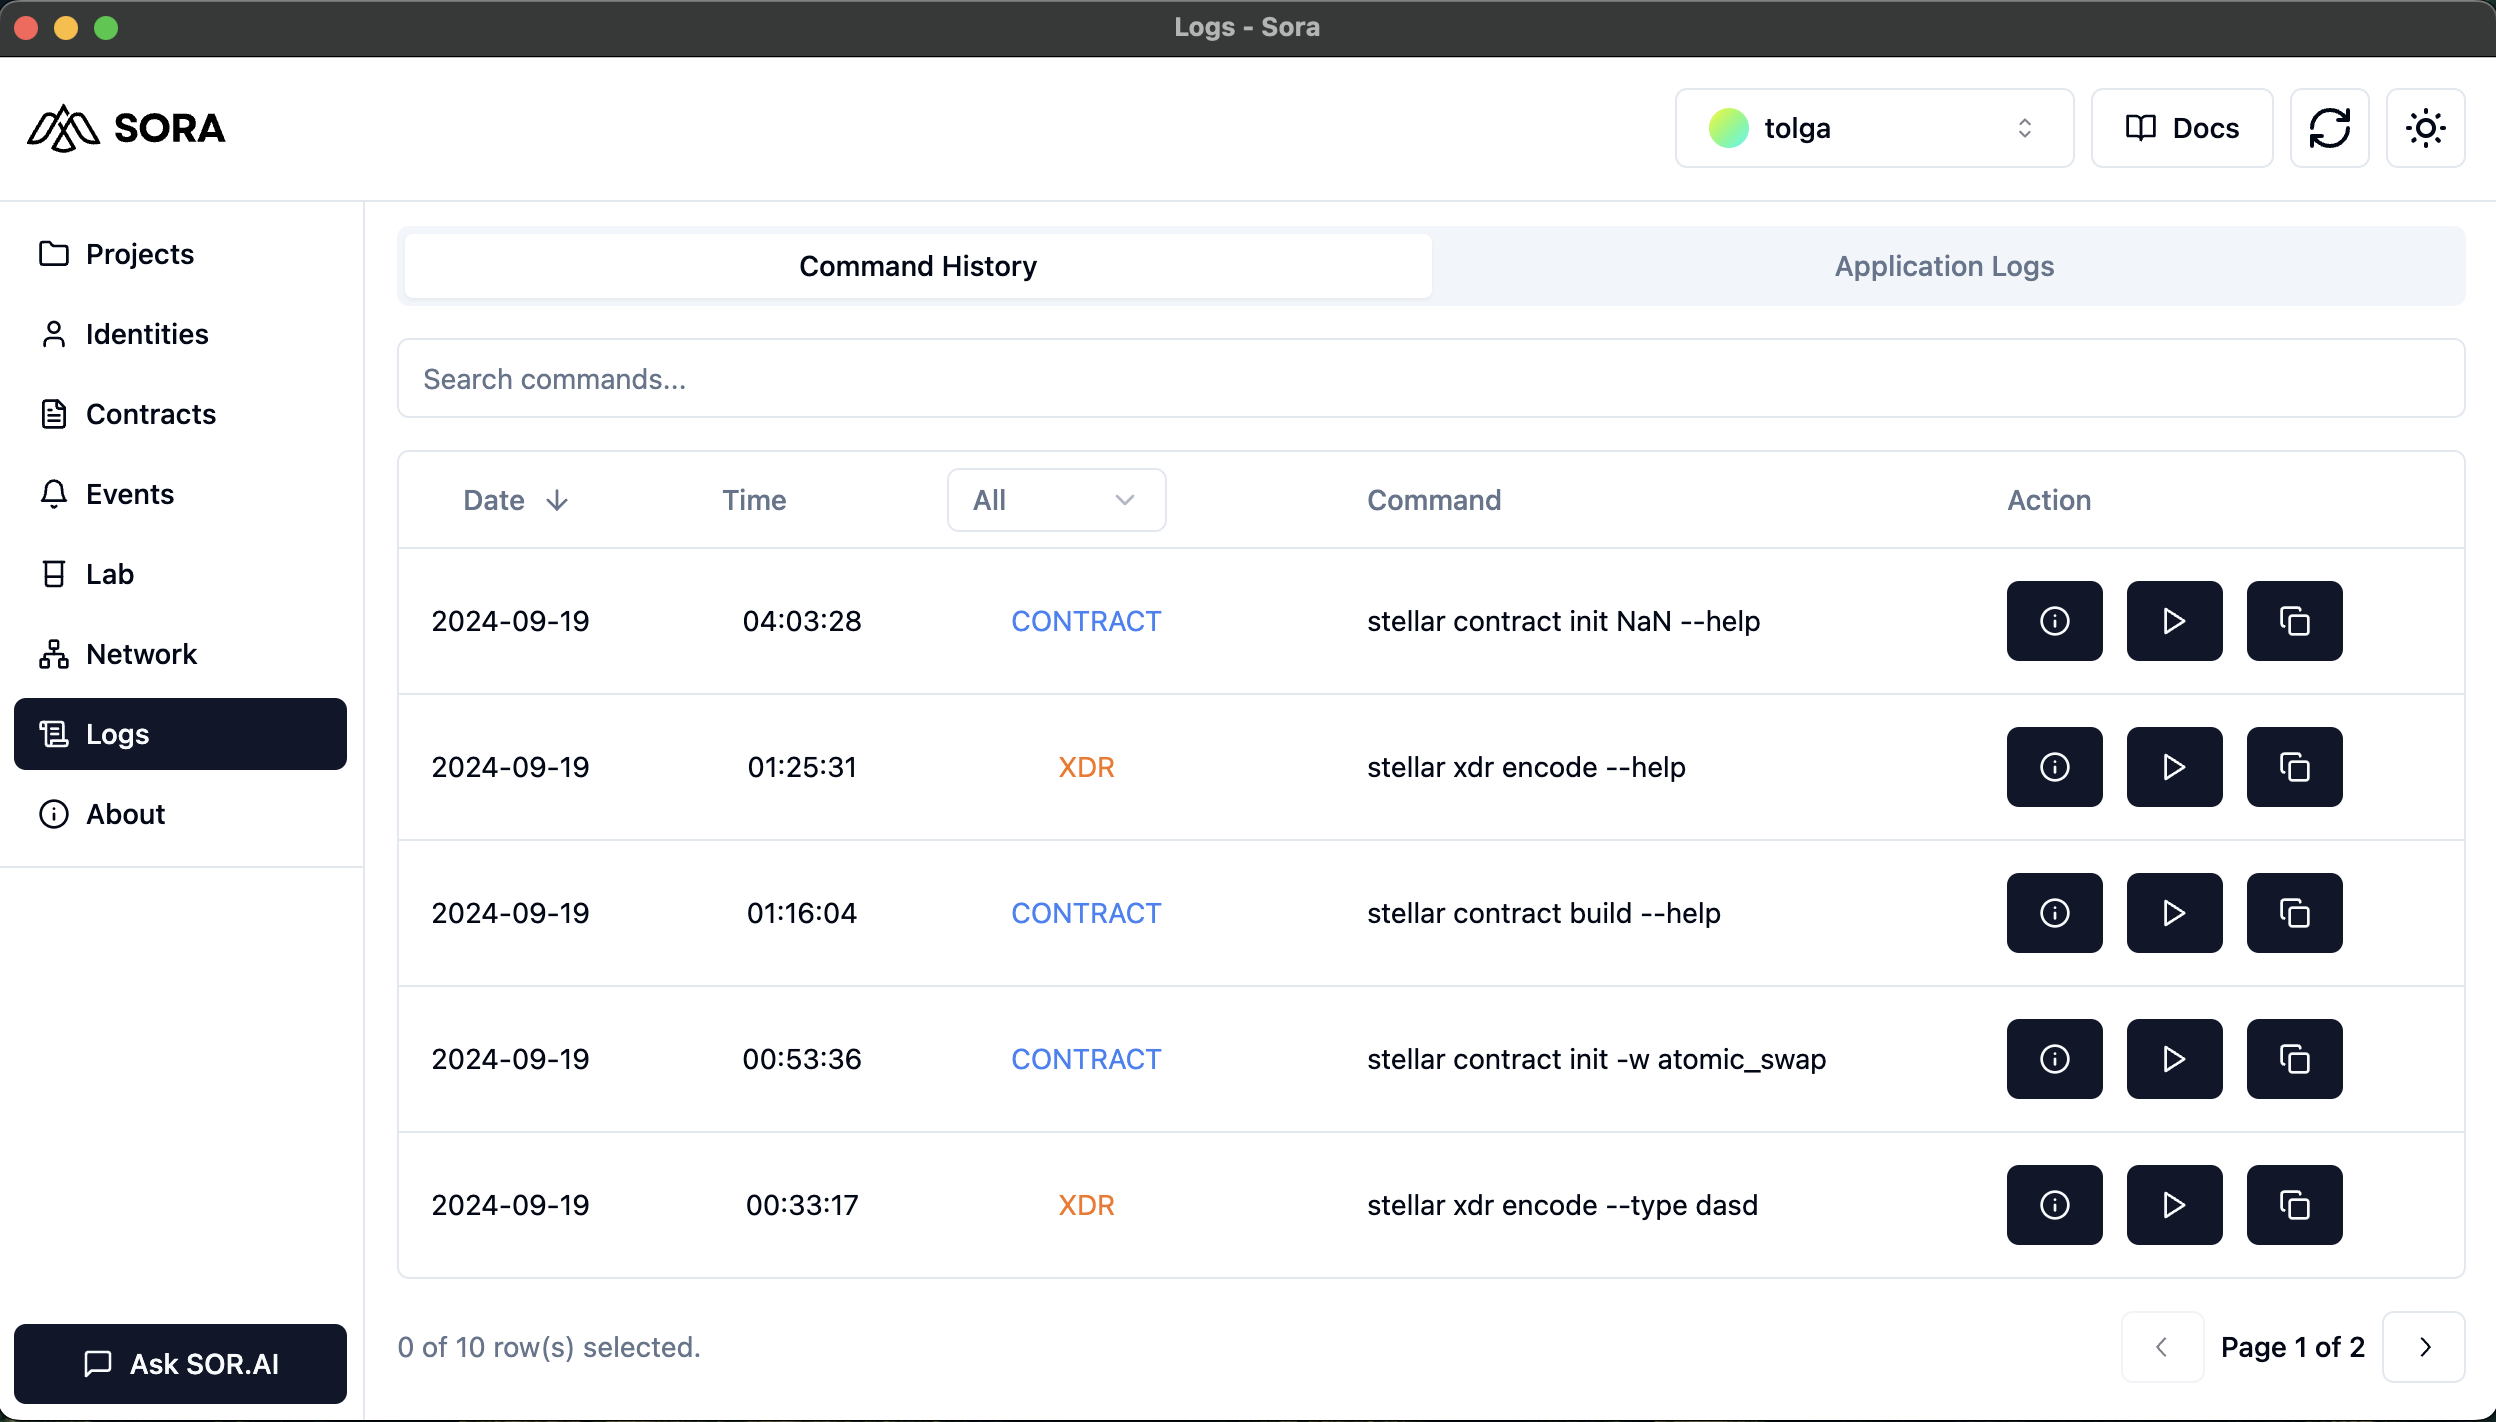
Task: Click the play icon for stellar contract build
Action: click(x=2174, y=913)
